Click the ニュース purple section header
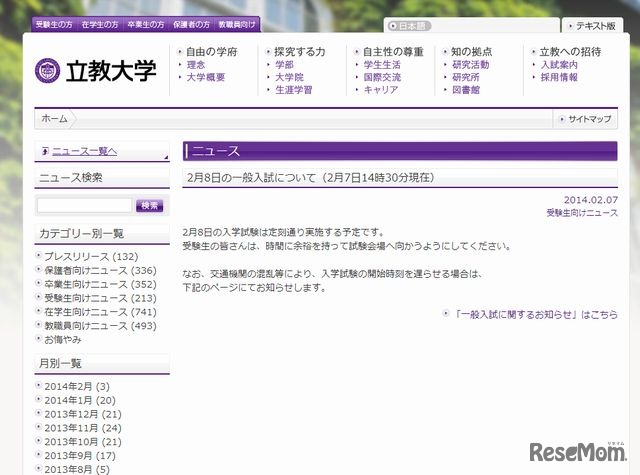Viewport: 640px width, 475px height. (400, 151)
